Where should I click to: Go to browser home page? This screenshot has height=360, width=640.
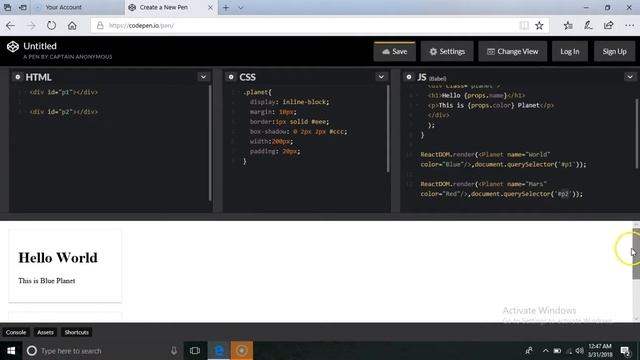[72, 25]
